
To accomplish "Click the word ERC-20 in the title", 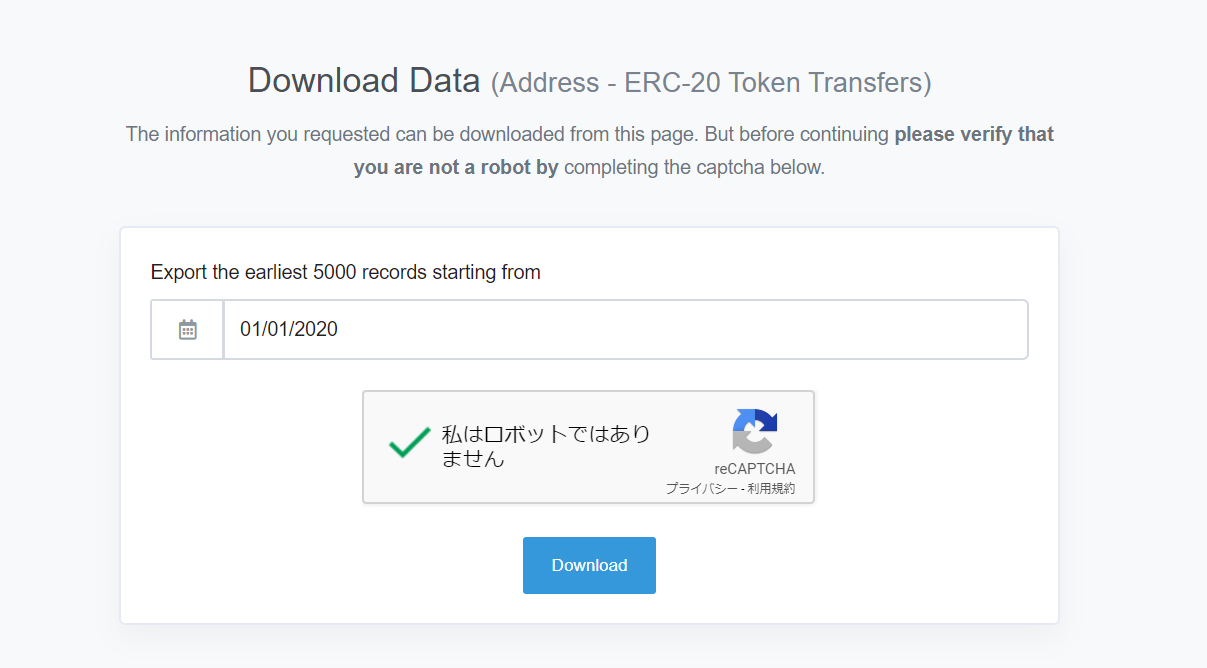I will coord(673,83).
